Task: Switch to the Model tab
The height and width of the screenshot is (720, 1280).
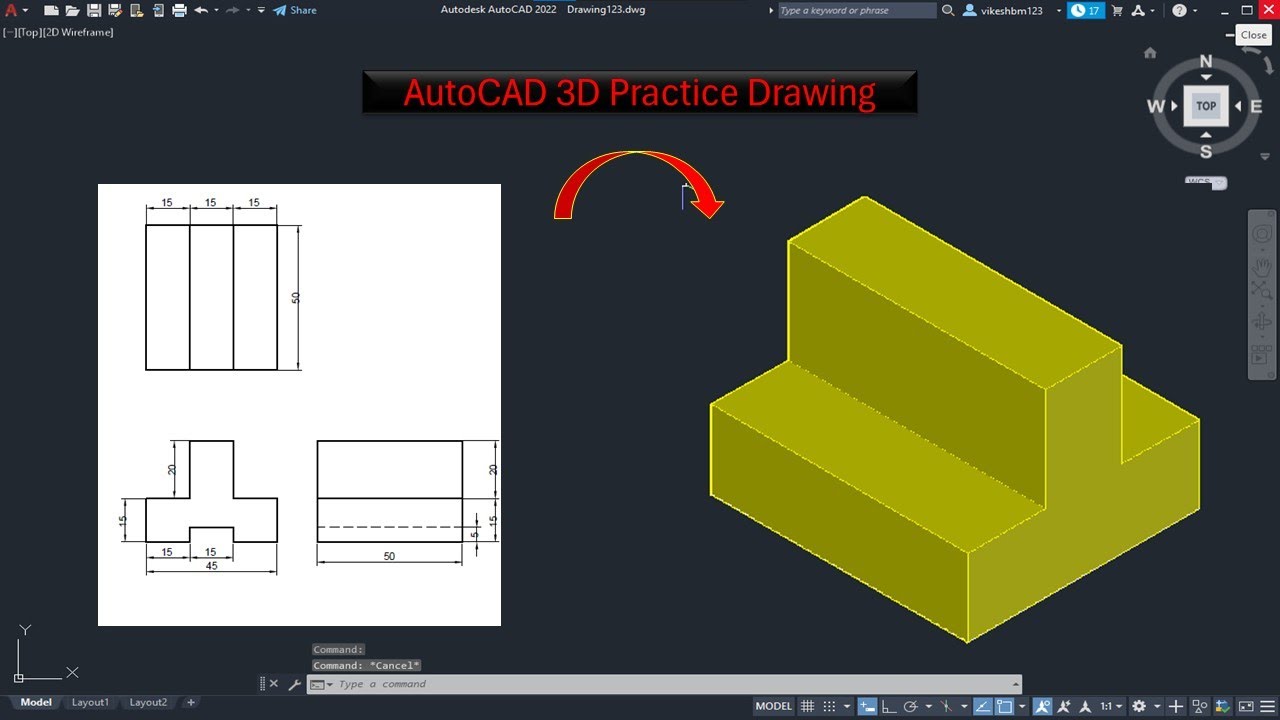Action: tap(36, 702)
